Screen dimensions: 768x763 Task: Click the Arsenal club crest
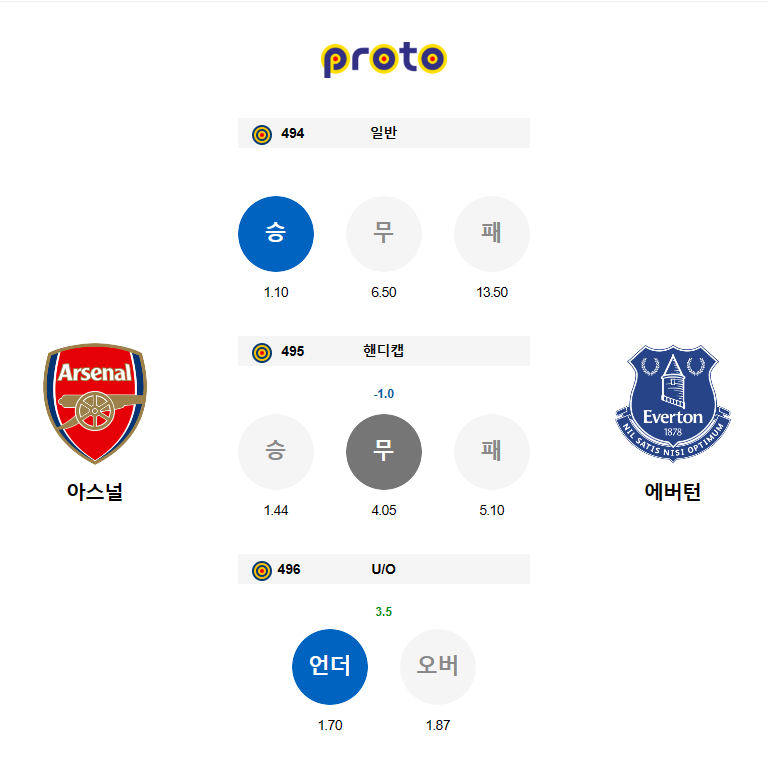point(95,404)
